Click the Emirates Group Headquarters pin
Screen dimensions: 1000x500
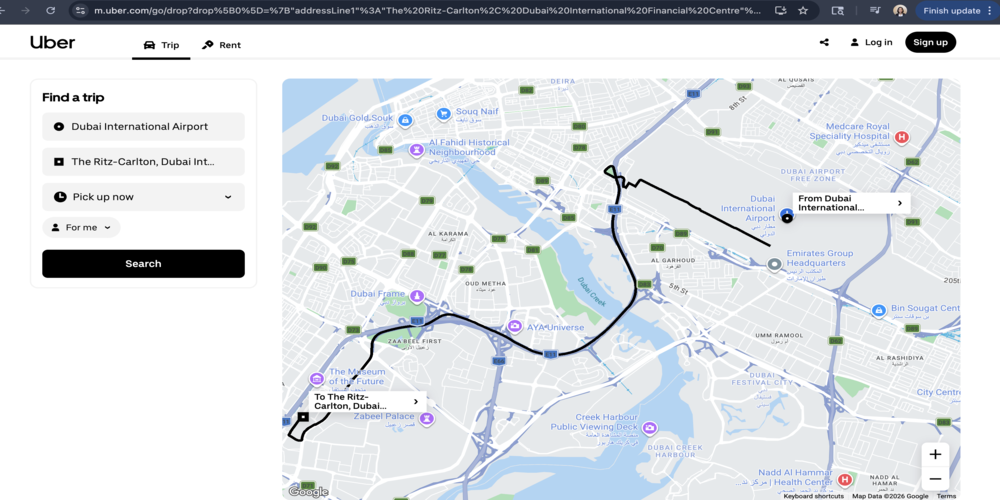tap(774, 265)
